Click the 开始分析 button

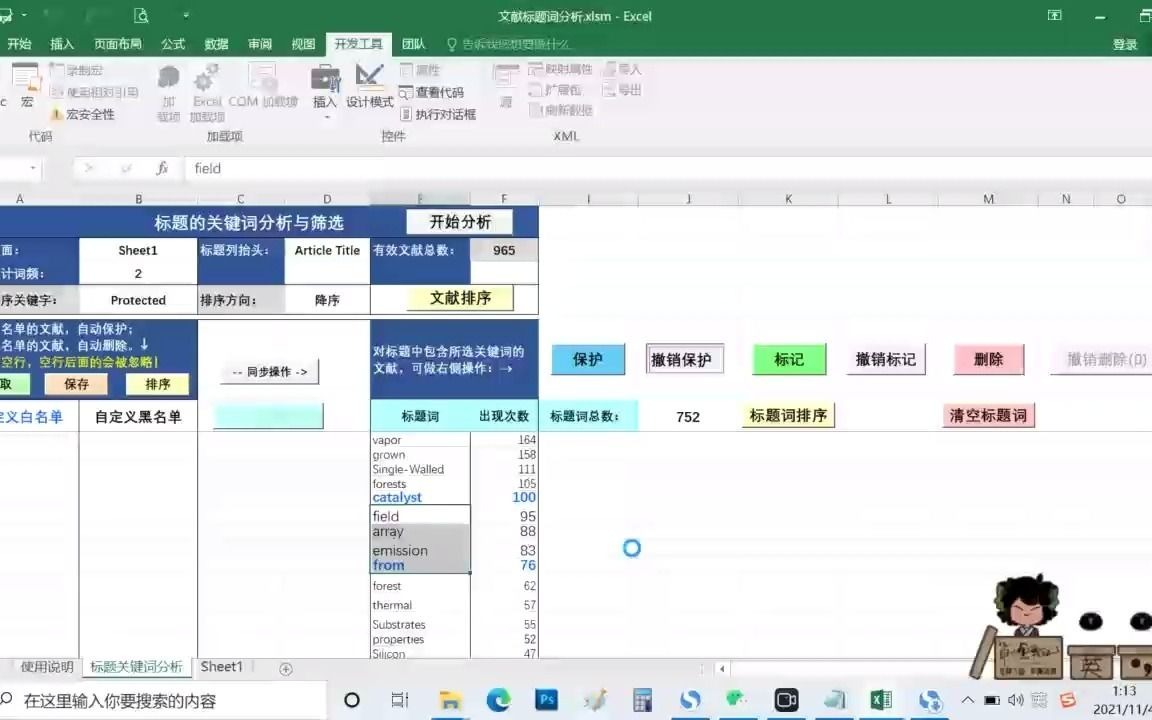(x=459, y=221)
